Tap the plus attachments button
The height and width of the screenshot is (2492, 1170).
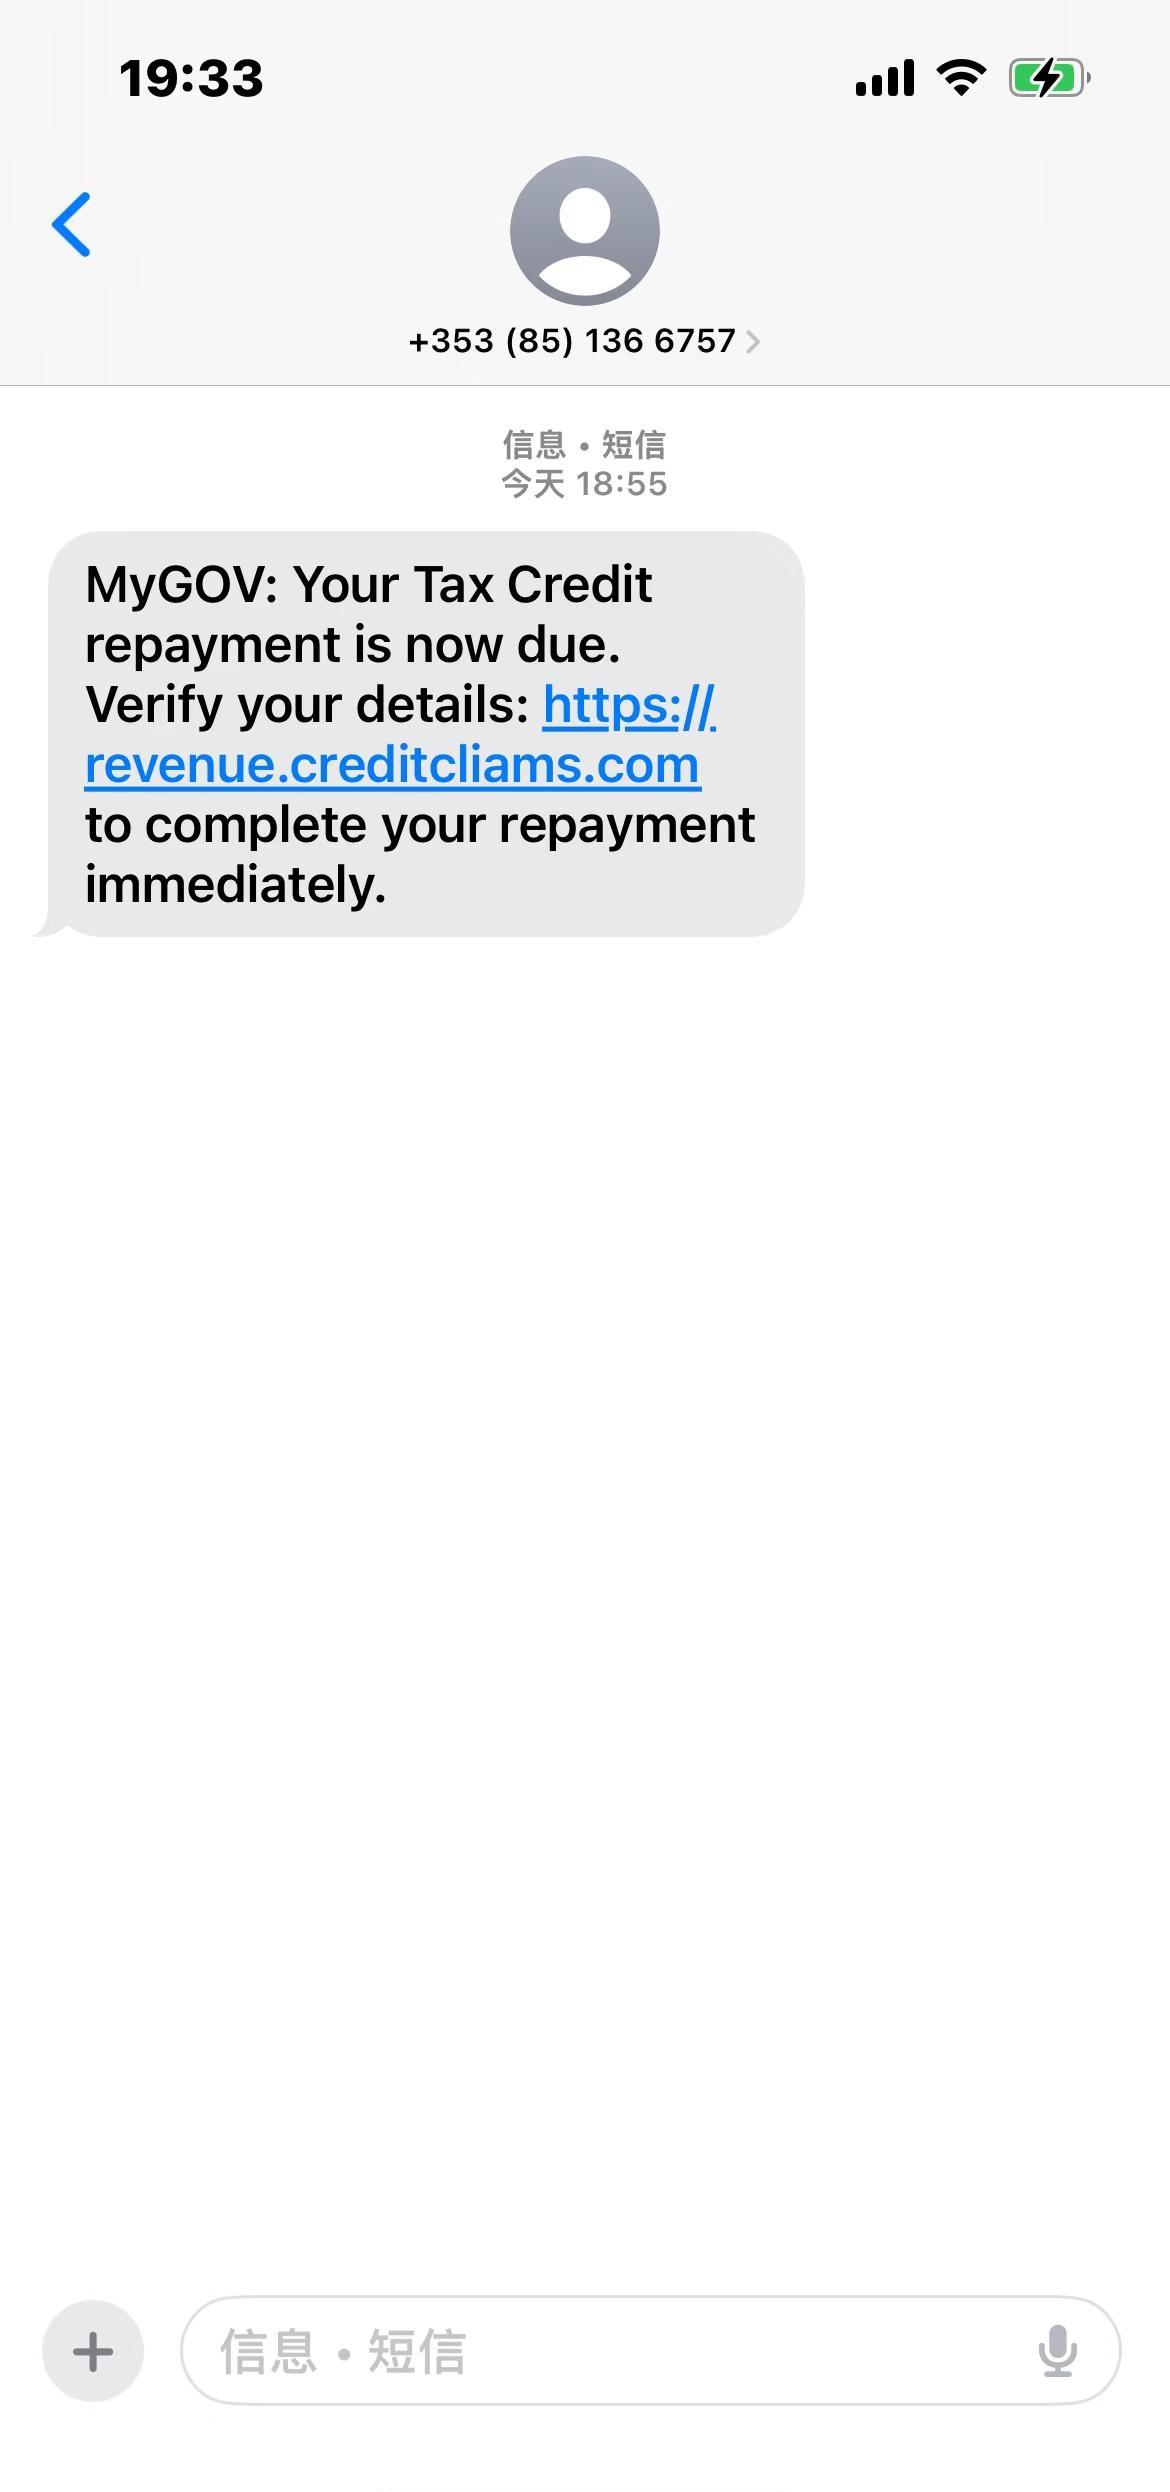click(93, 2351)
